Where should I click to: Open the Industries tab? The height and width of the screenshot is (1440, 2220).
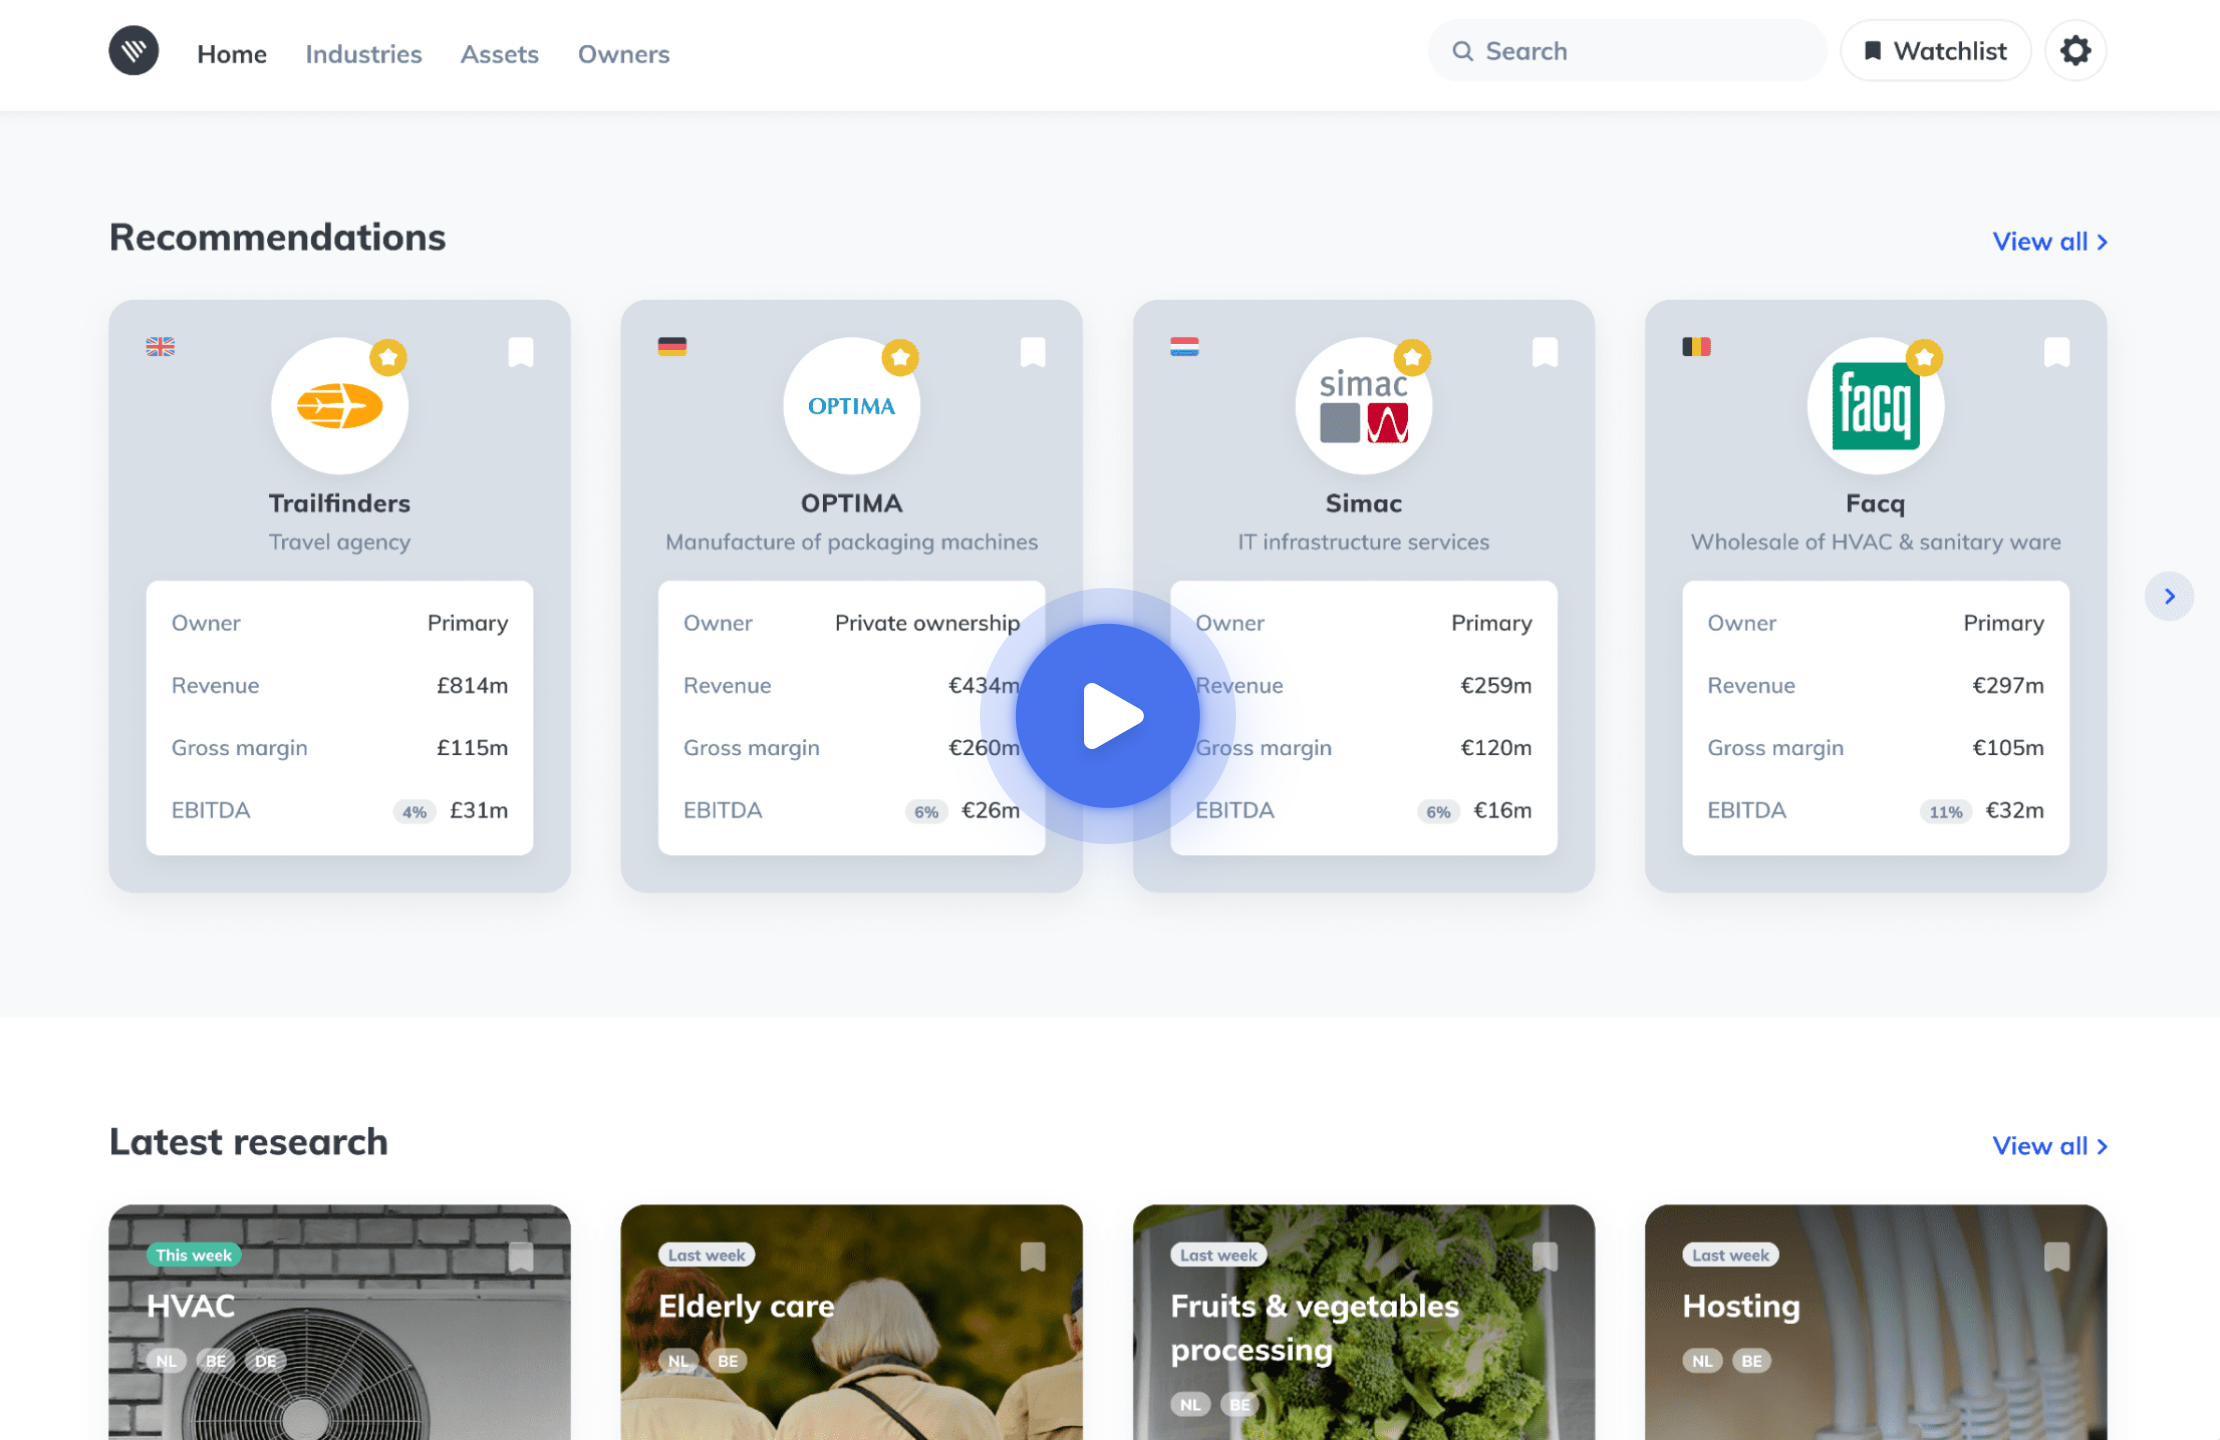(x=364, y=54)
